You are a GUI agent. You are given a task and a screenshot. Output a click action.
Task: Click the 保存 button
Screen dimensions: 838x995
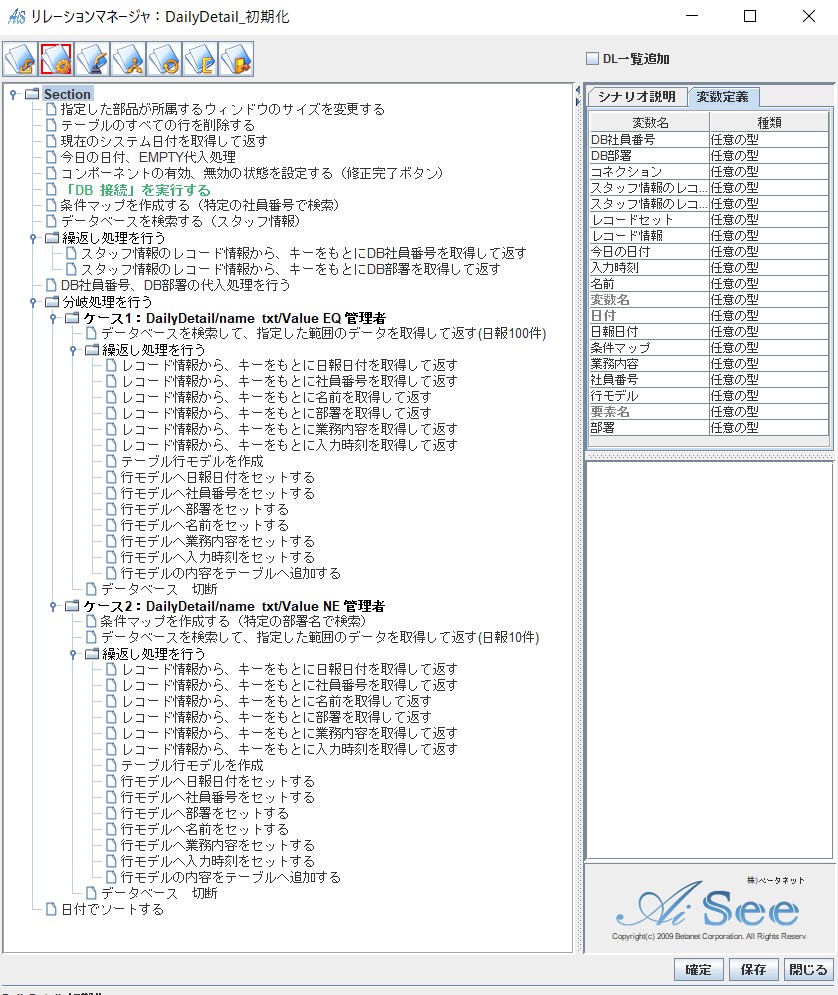[x=753, y=970]
